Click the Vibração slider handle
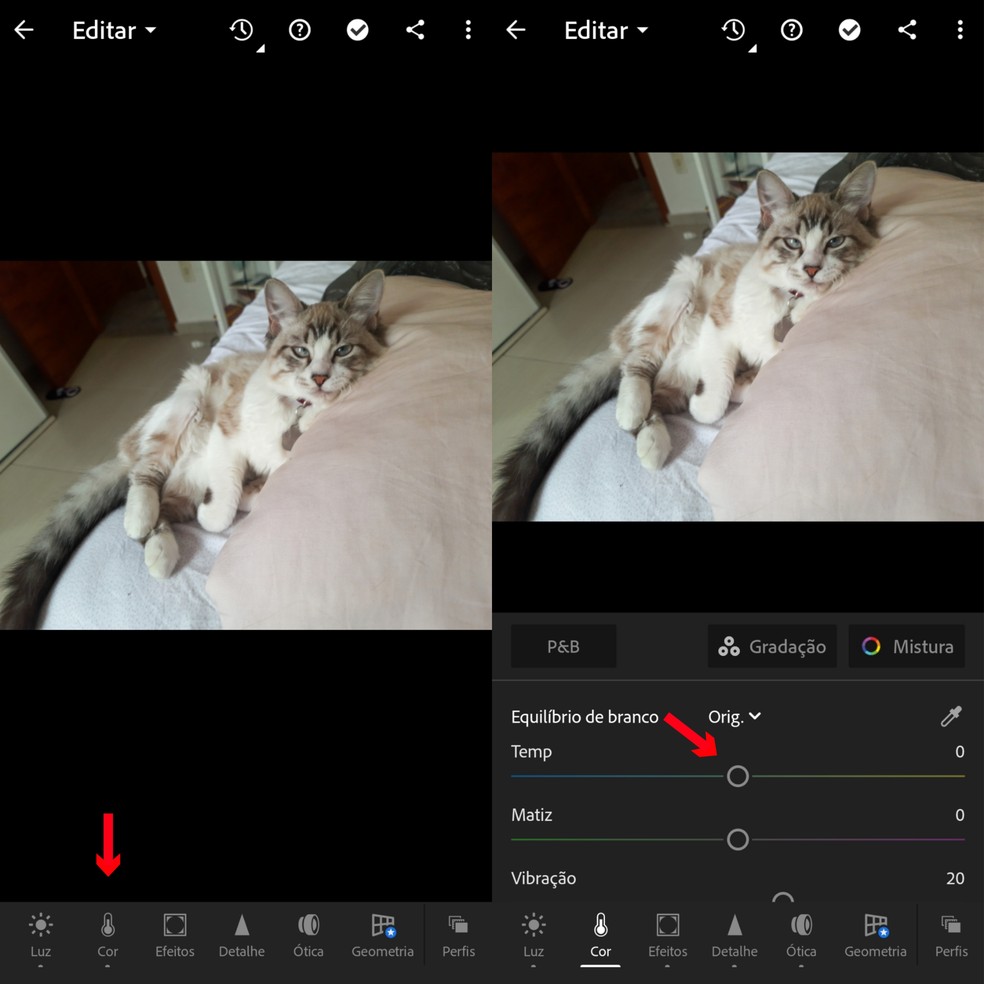Viewport: 984px width, 984px height. pyautogui.click(x=783, y=897)
